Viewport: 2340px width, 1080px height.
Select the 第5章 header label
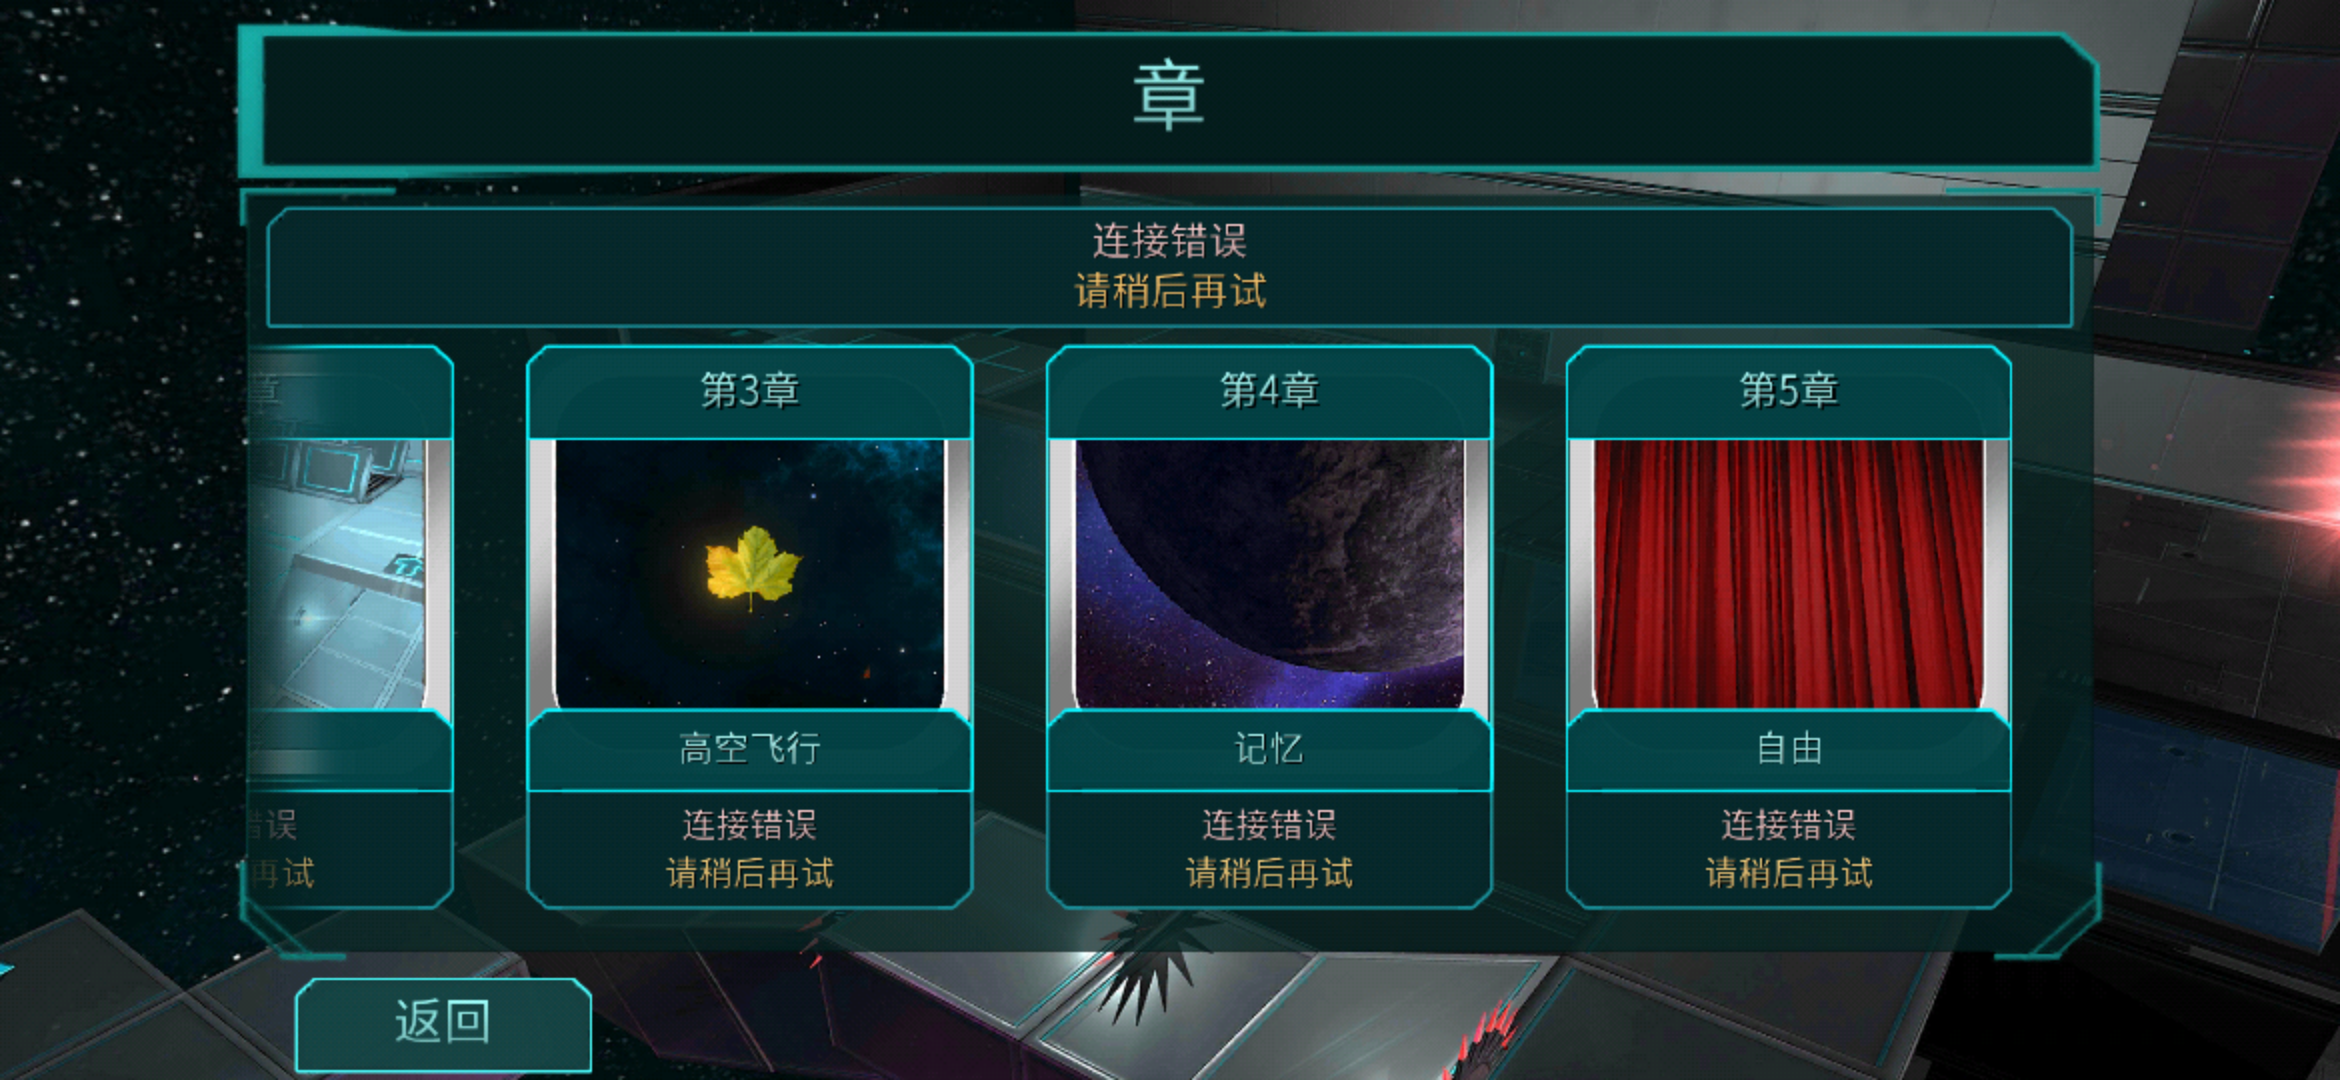click(1789, 391)
